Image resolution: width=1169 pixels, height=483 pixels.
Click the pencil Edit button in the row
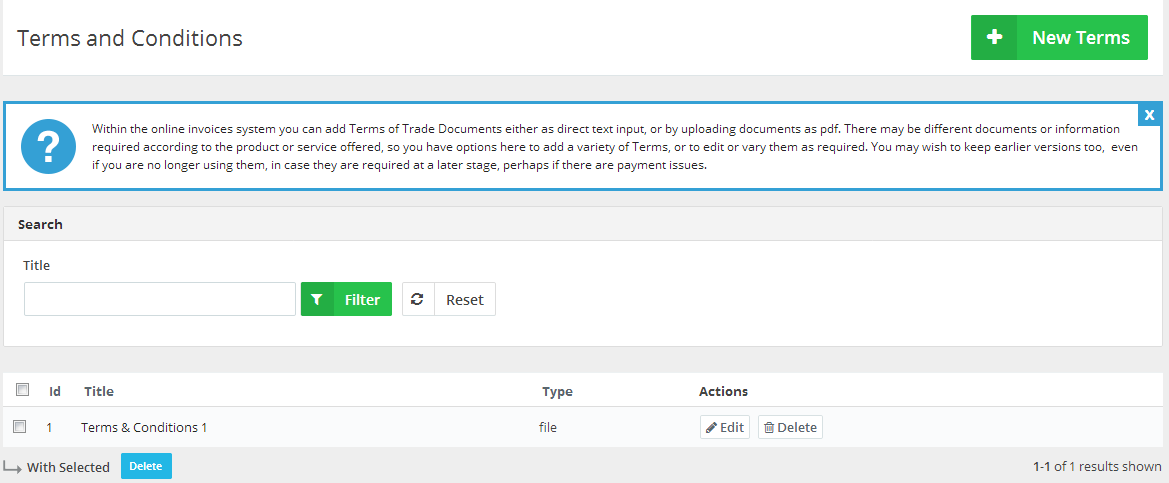coord(725,427)
